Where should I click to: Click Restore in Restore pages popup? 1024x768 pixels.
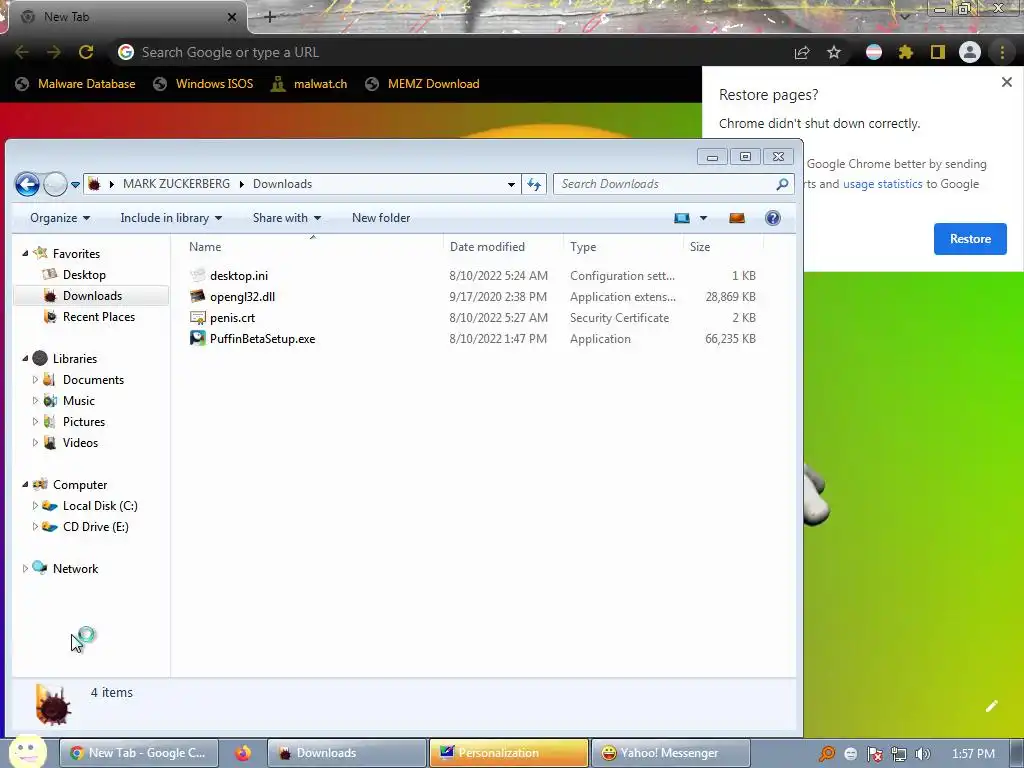pyautogui.click(x=970, y=239)
